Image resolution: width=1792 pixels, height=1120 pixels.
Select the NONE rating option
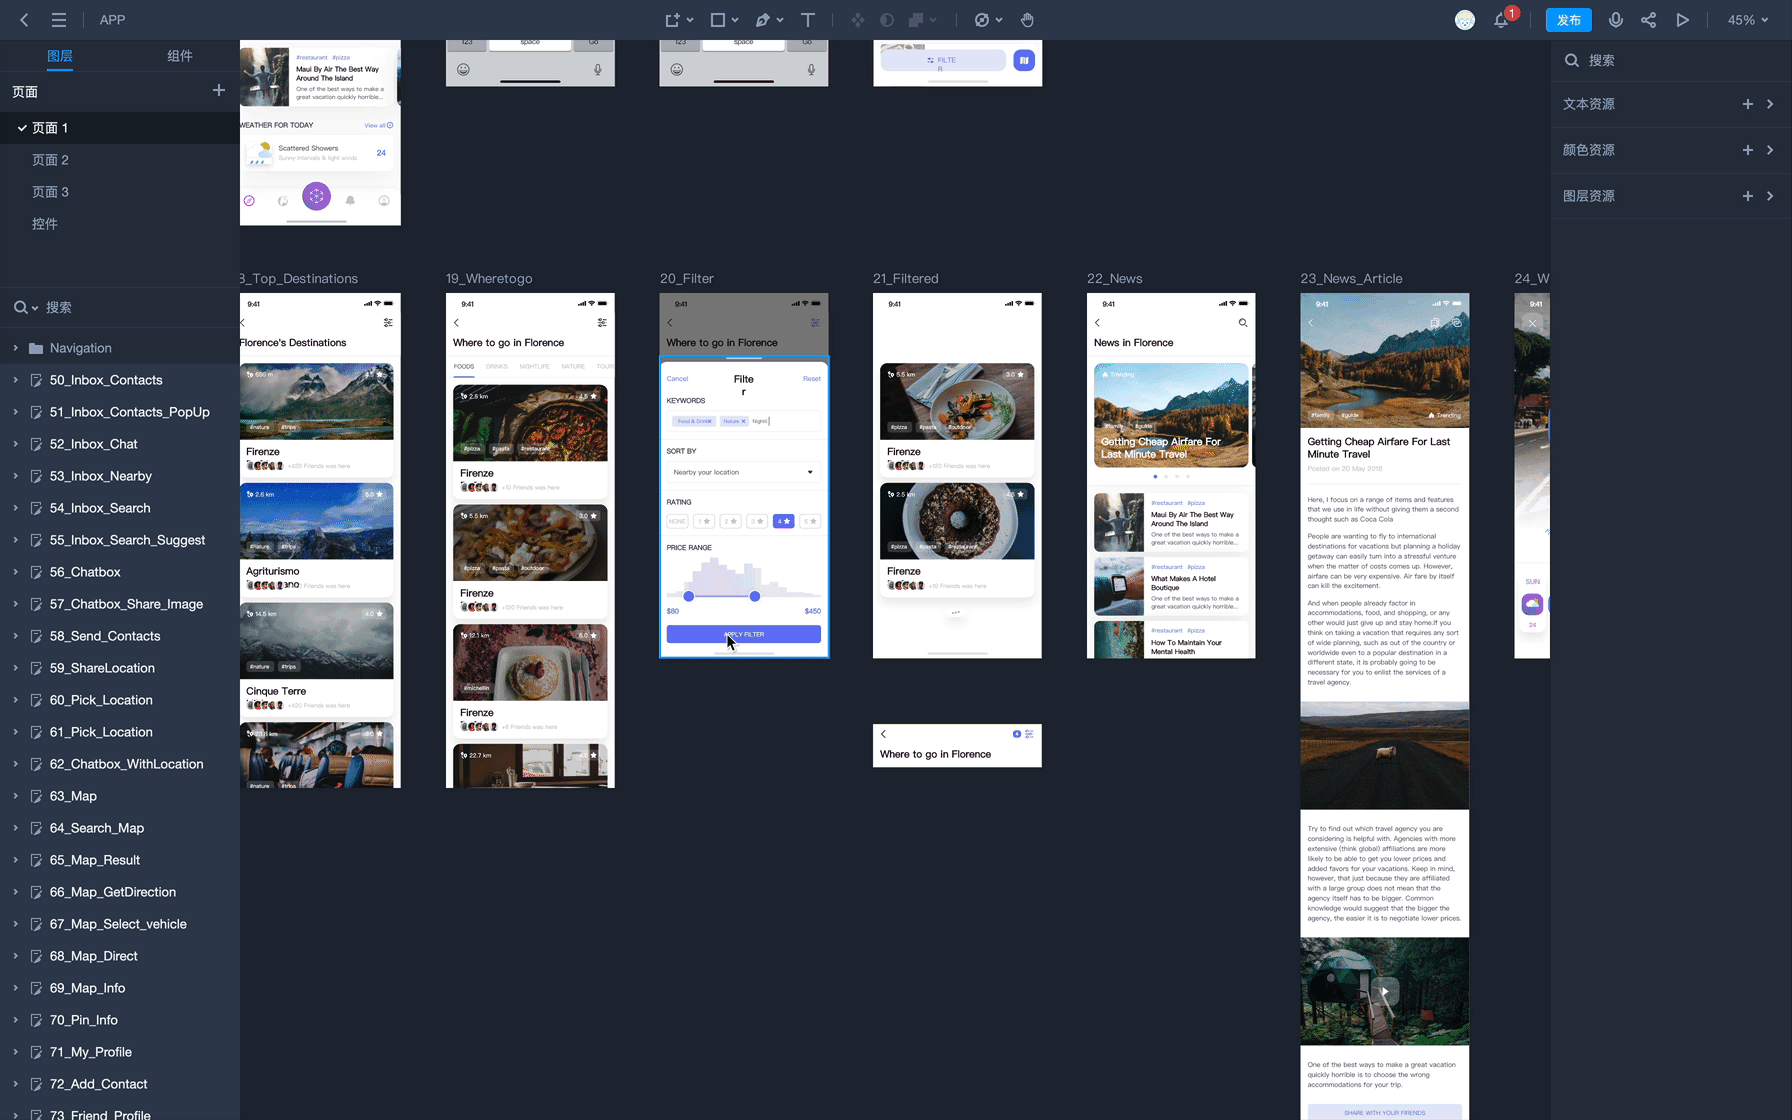point(677,521)
